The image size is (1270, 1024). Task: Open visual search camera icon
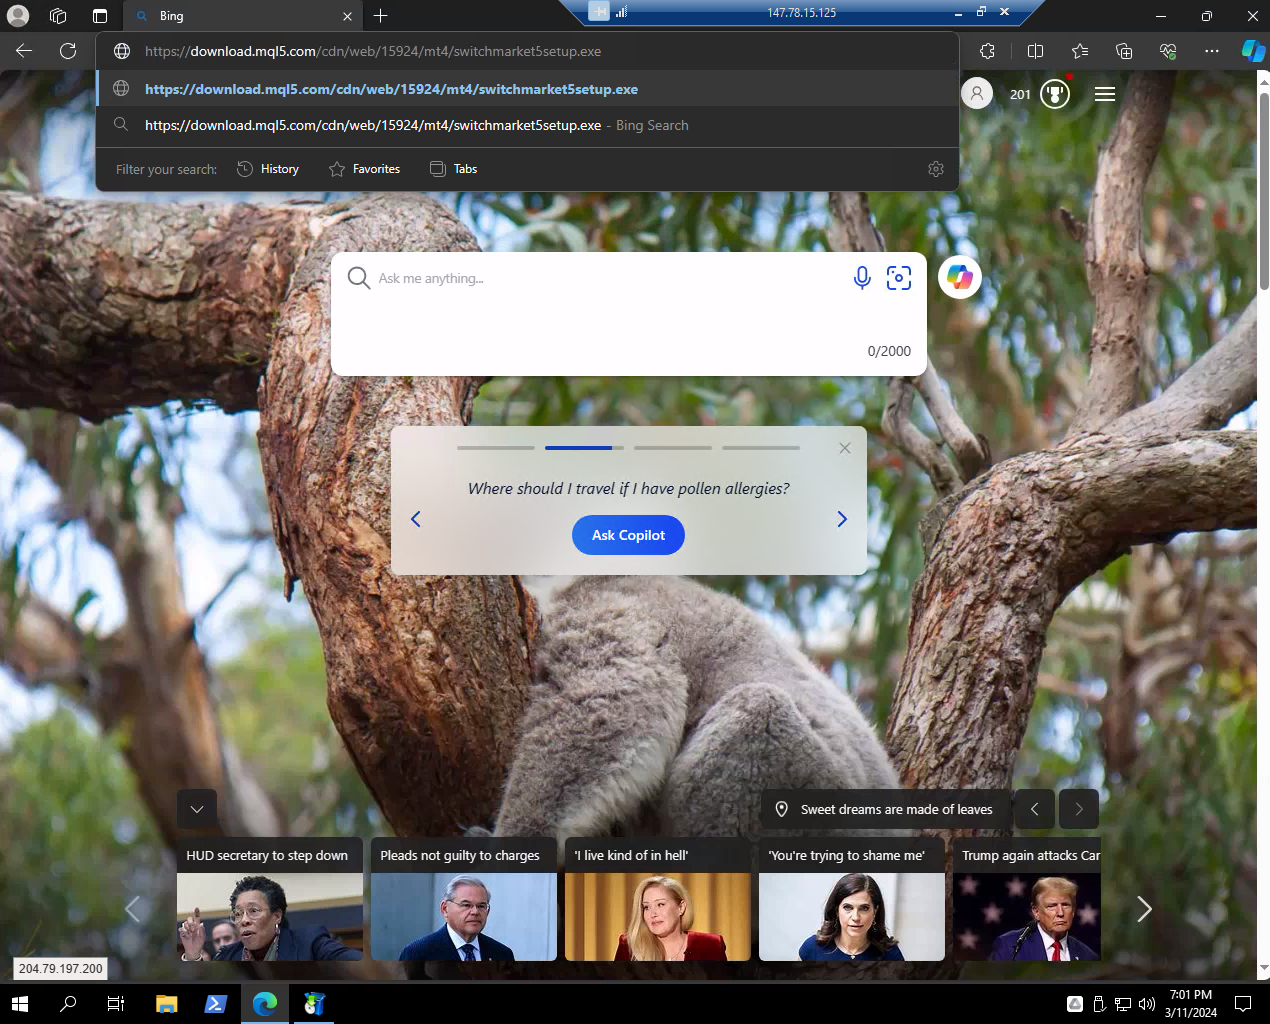click(x=898, y=278)
